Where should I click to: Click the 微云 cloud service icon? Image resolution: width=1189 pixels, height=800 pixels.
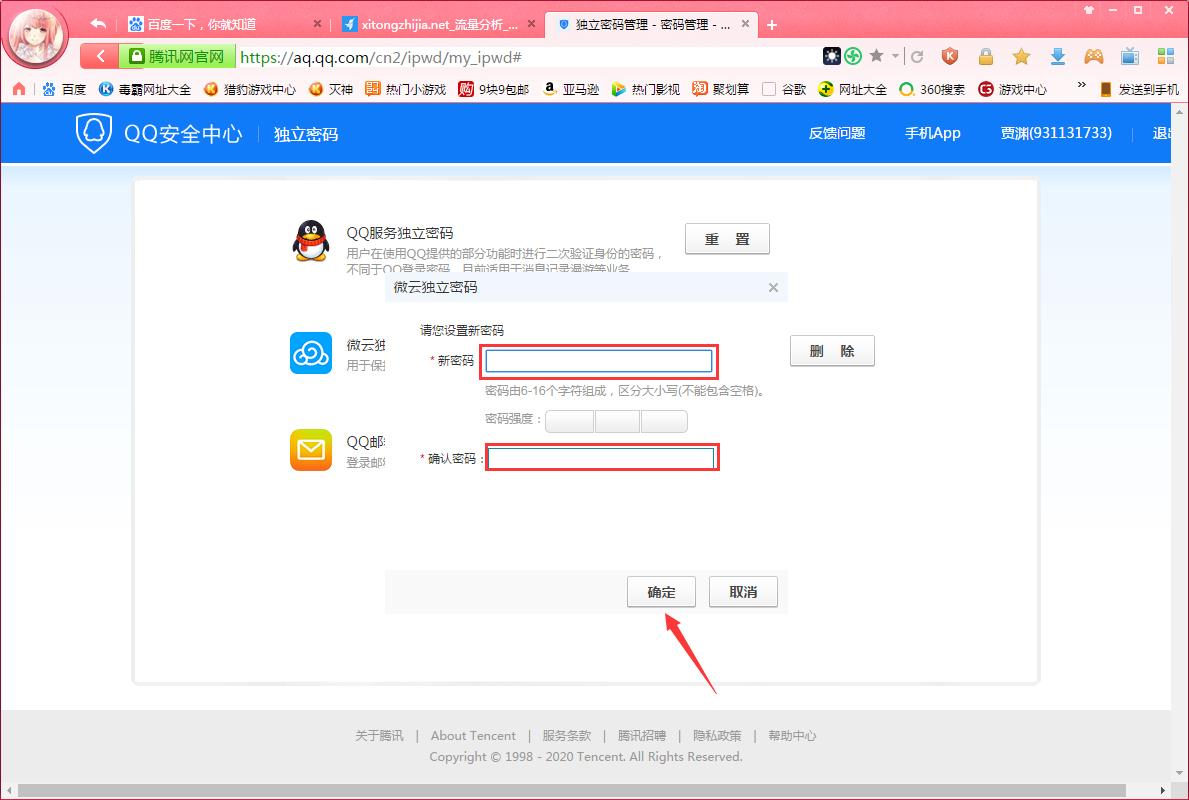310,353
